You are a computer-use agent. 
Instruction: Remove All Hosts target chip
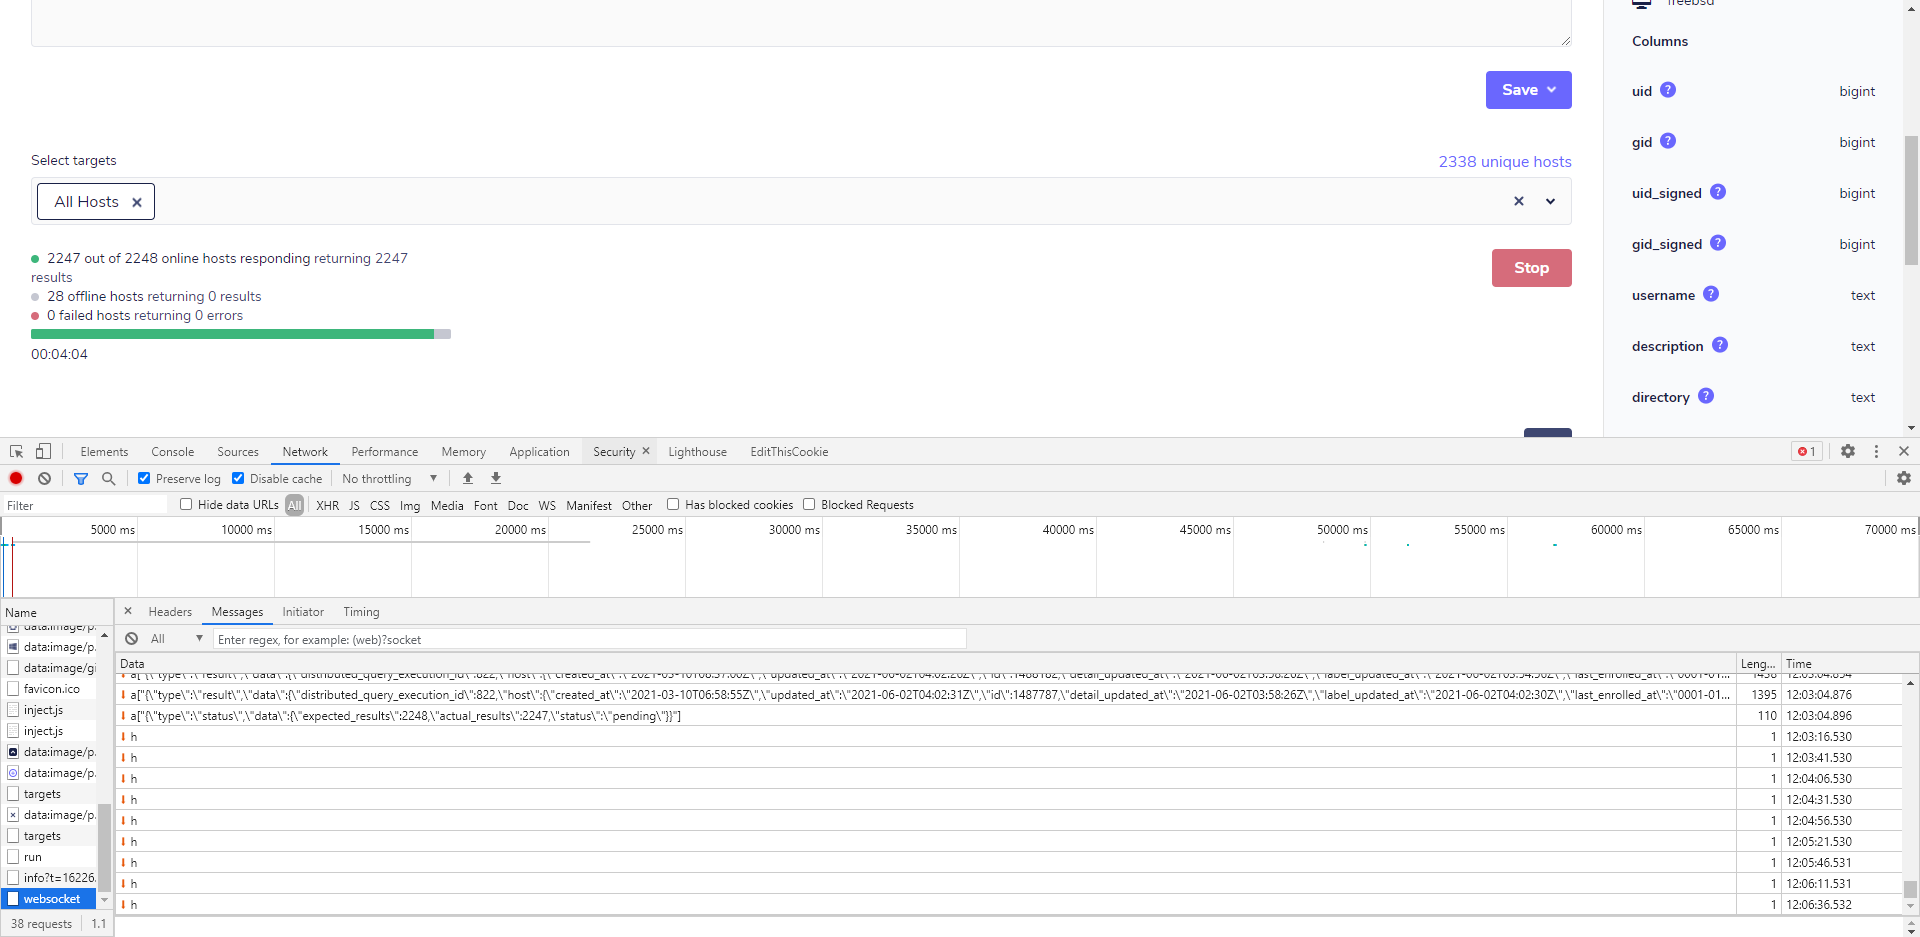(x=137, y=202)
